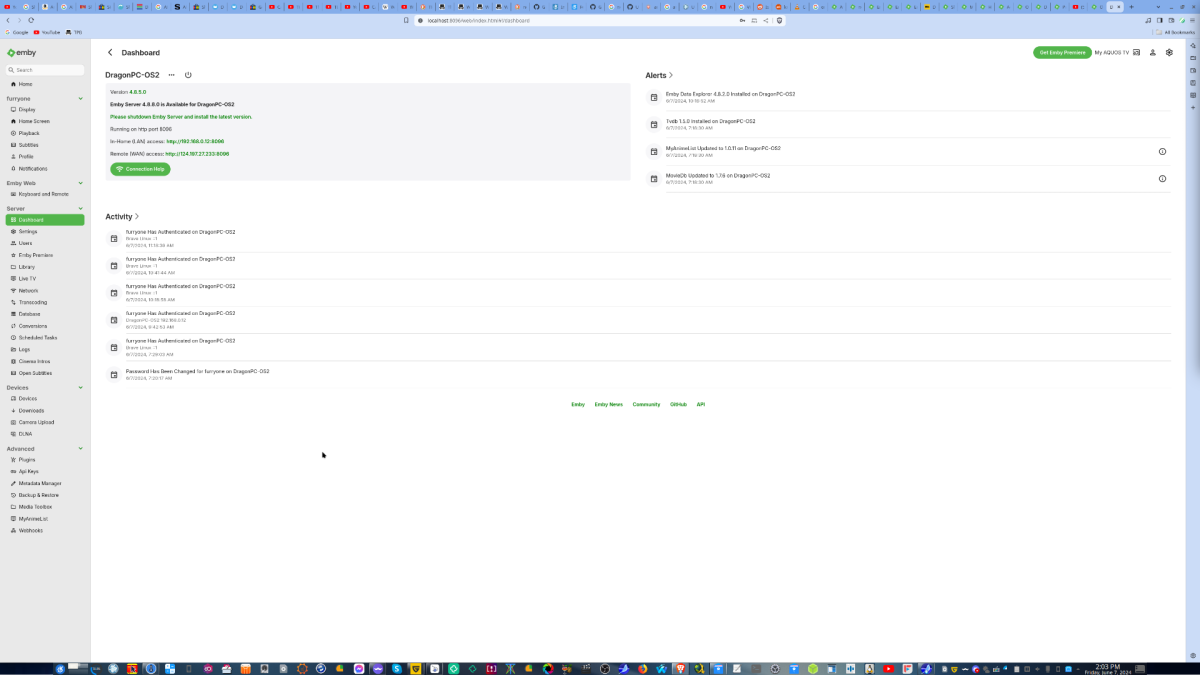Screen dimensions: 1200x675
Task: Open the three-dot menu next to DragonPC-OS2
Action: 172,74
